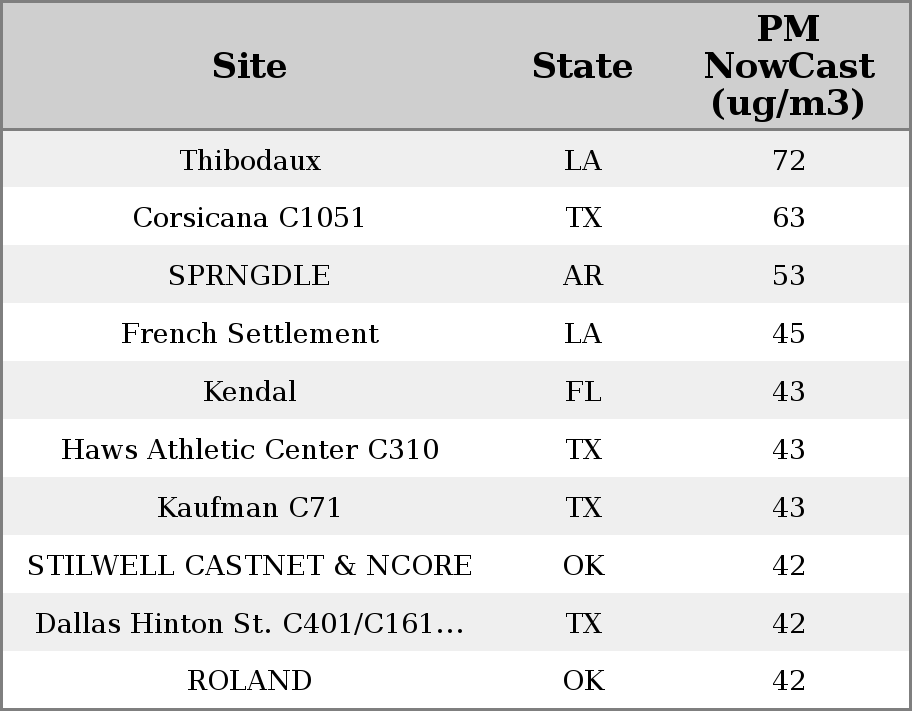Open the Dallas Hinton St. site entry
This screenshot has height=711, width=912.
click(250, 624)
